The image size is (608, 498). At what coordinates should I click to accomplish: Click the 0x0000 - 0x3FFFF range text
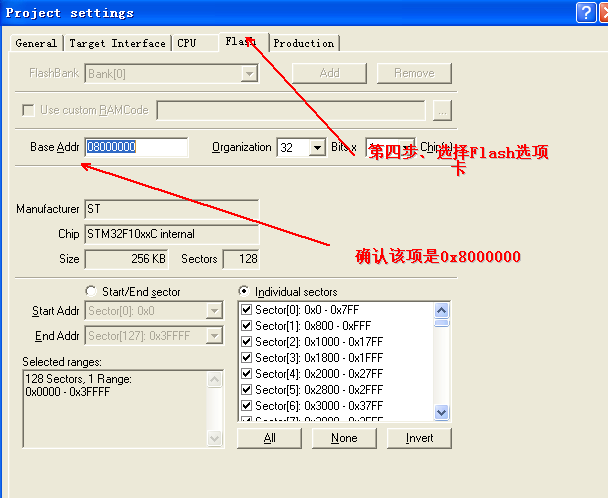click(67, 392)
